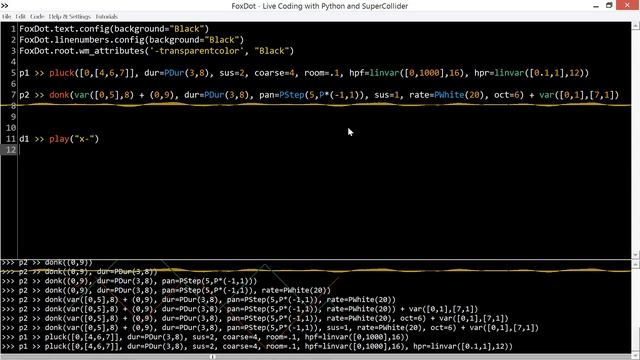The height and width of the screenshot is (360, 640).
Task: Click line number 7 in the gutter
Action: pyautogui.click(x=13, y=95)
